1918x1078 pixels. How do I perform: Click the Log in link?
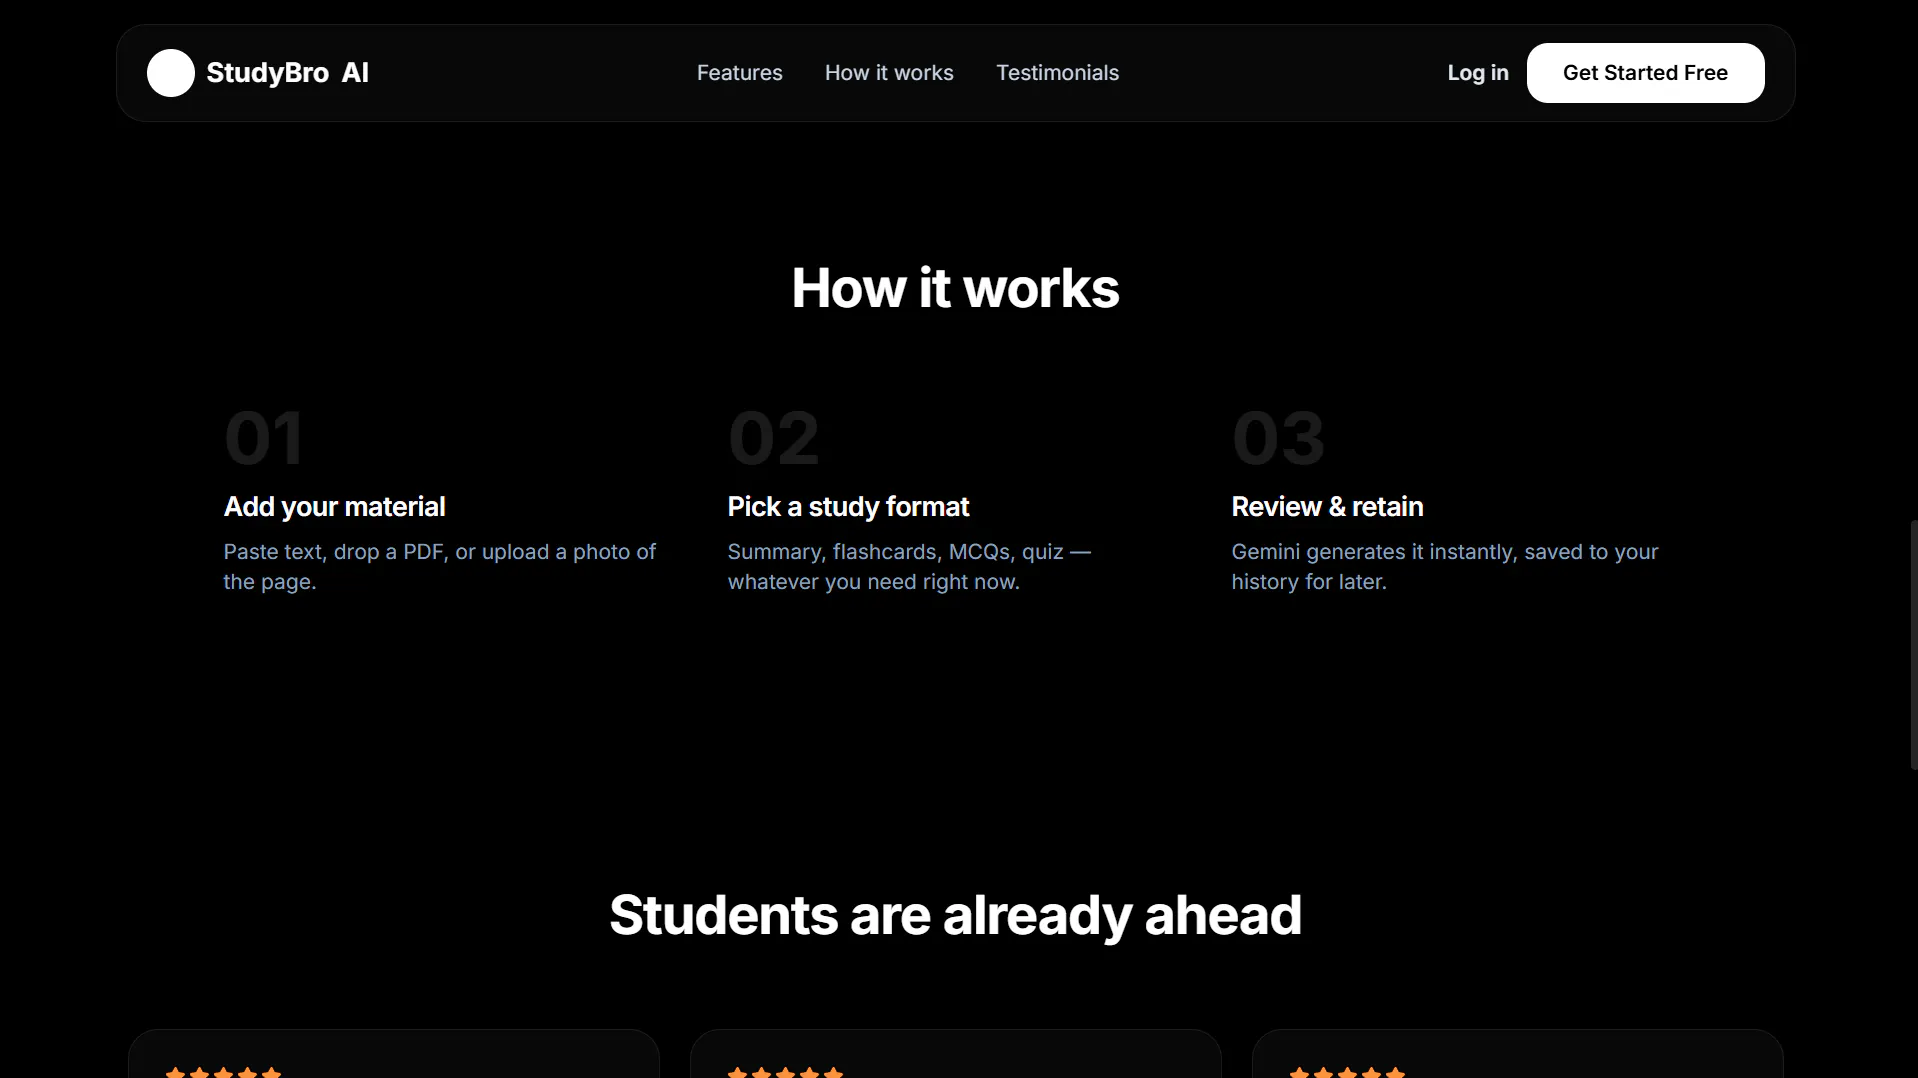tap(1478, 73)
